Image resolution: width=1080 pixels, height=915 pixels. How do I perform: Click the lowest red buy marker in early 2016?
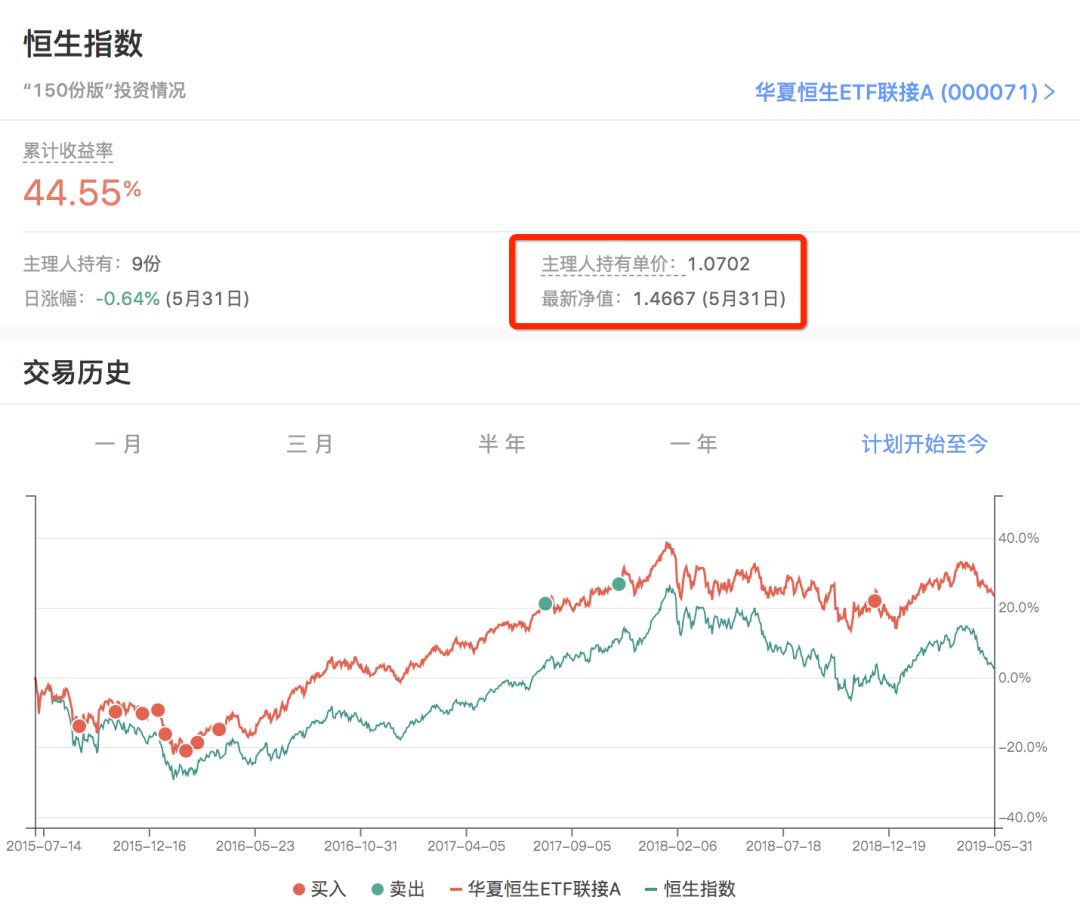click(186, 750)
